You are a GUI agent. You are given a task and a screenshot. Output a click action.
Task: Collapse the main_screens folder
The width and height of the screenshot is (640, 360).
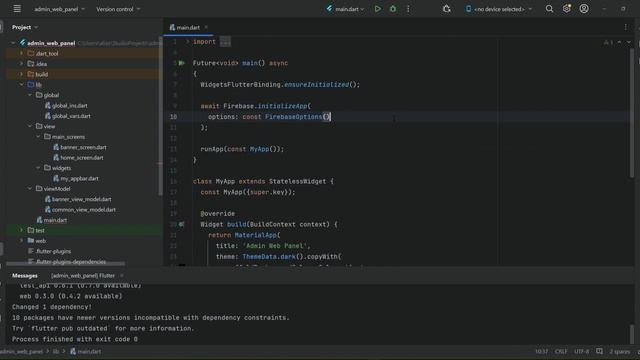point(38,137)
